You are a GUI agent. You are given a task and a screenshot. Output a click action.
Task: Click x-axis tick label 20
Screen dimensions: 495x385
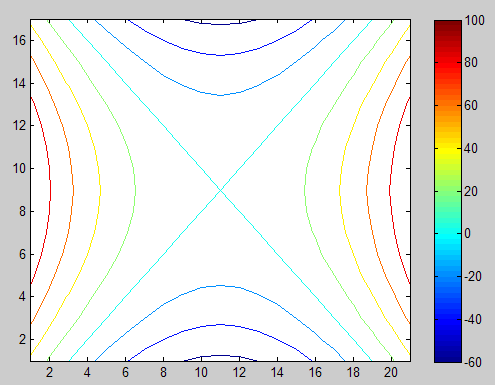[x=391, y=372]
